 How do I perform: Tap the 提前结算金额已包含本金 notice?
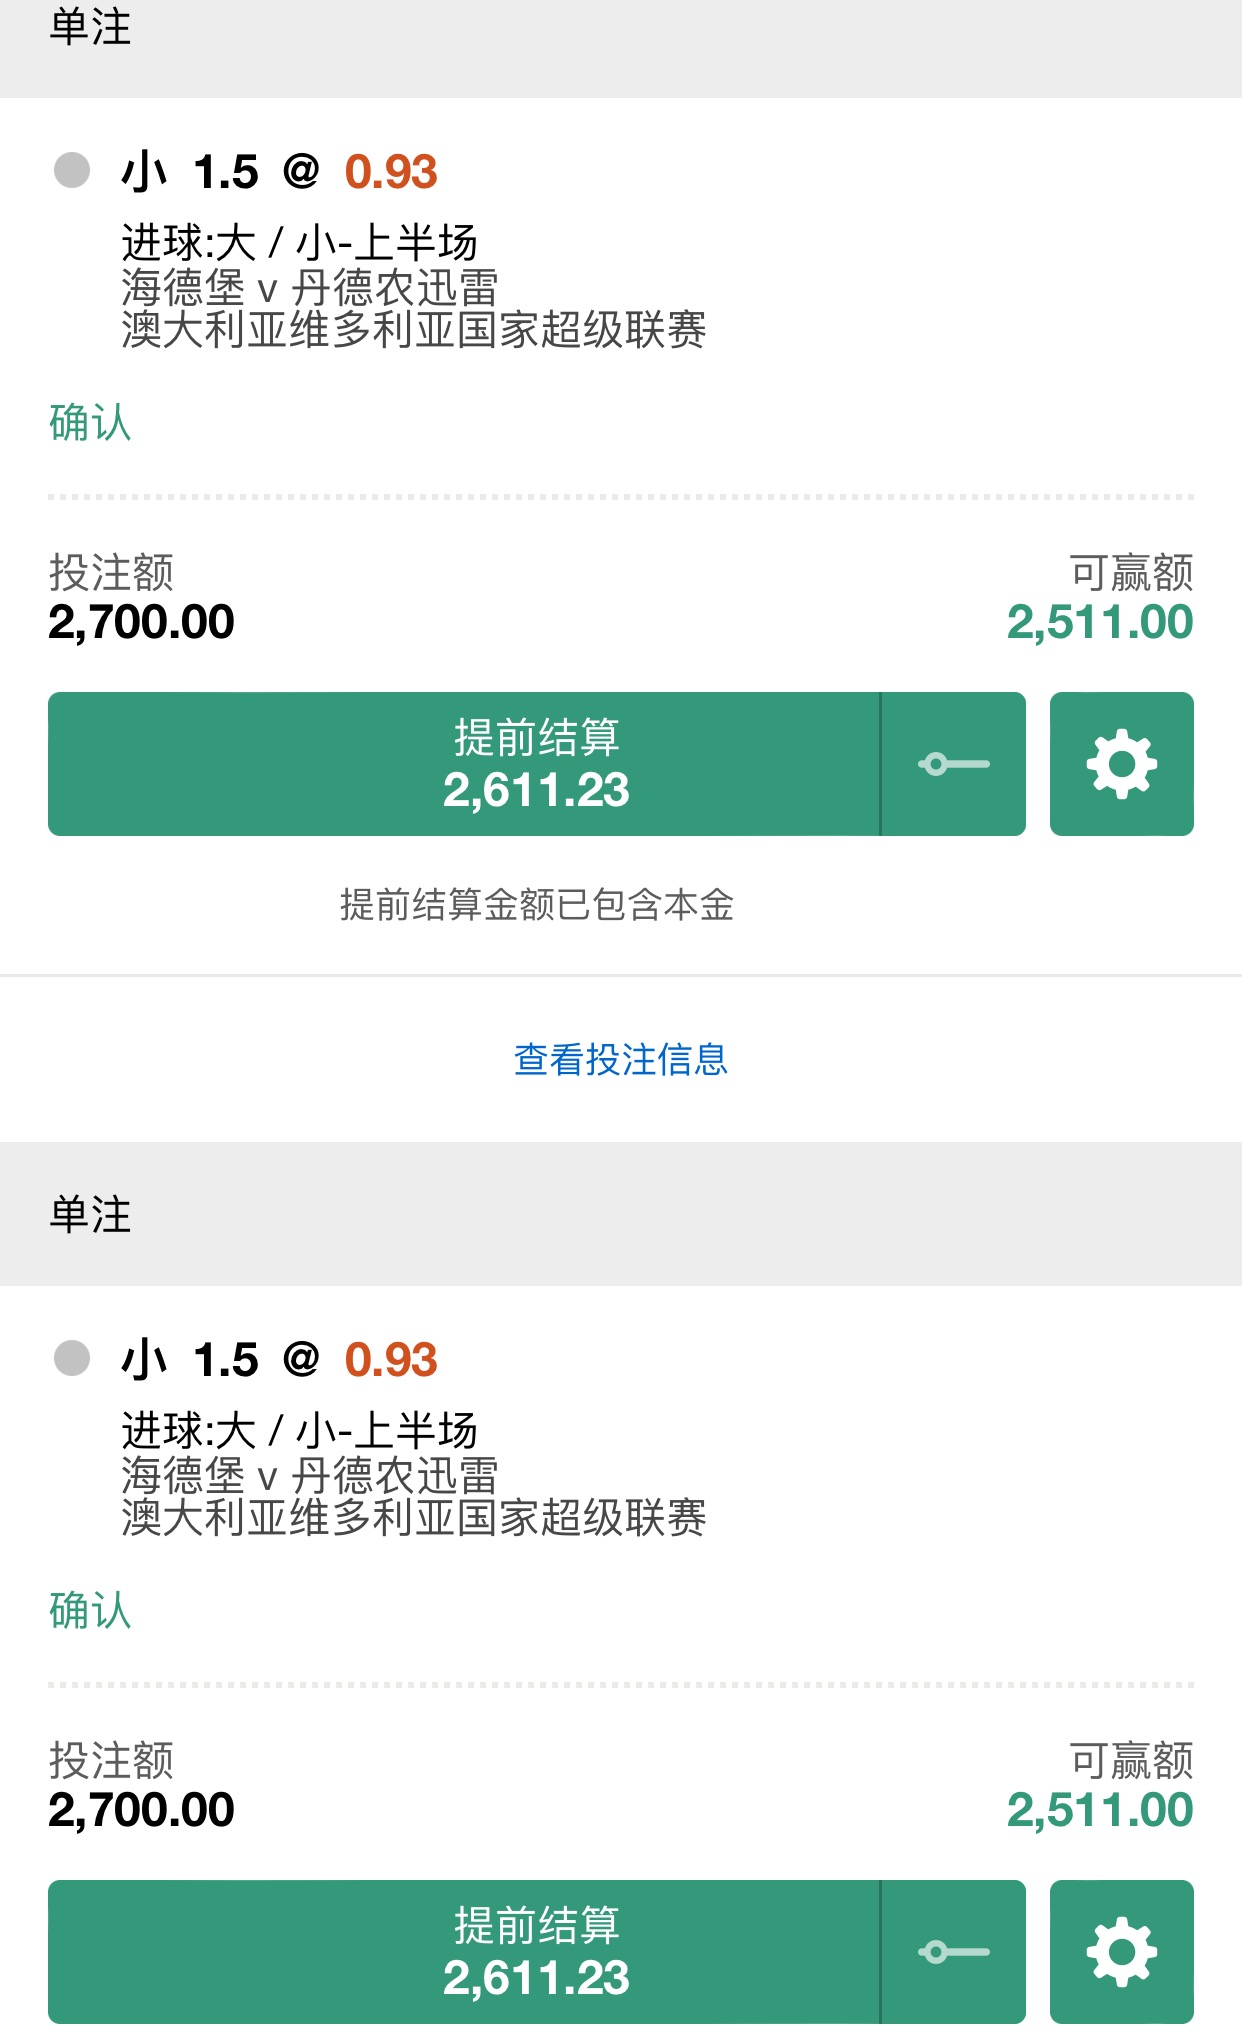537,905
